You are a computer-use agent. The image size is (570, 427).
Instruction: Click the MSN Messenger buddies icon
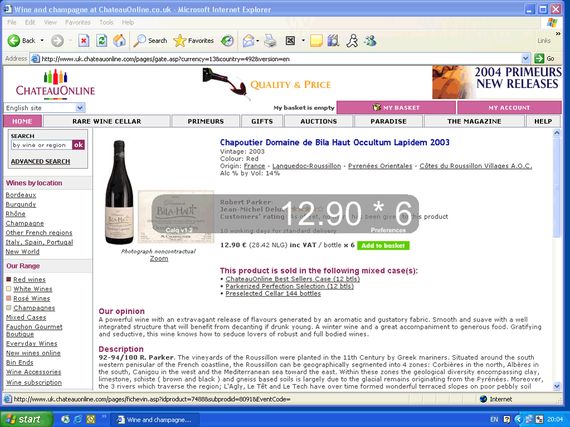point(370,41)
